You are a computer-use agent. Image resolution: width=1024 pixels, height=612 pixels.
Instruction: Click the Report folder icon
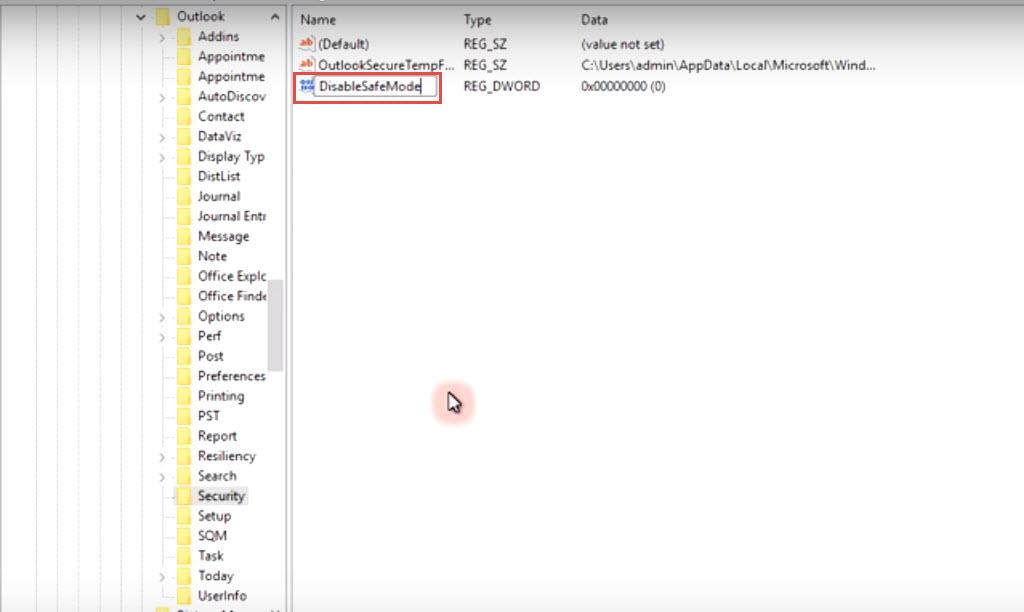click(x=184, y=436)
